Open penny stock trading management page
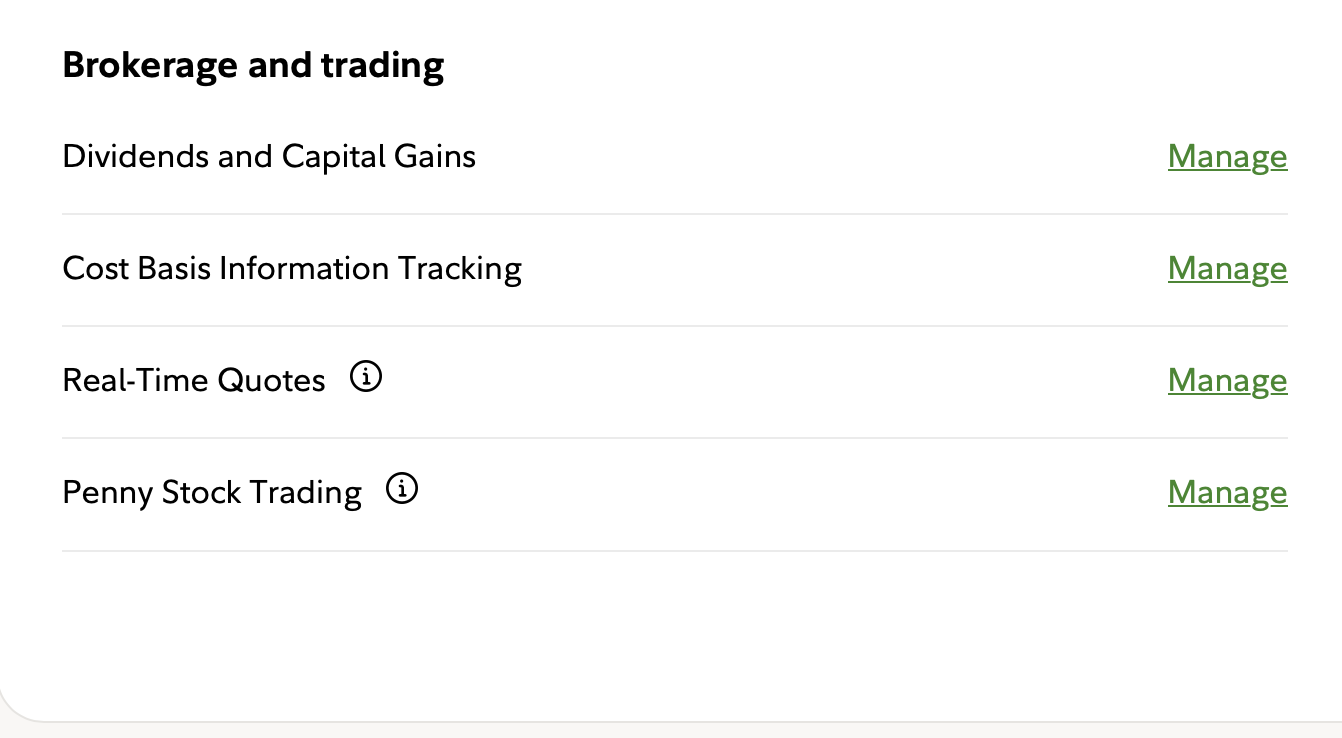The image size is (1342, 738). 1227,493
